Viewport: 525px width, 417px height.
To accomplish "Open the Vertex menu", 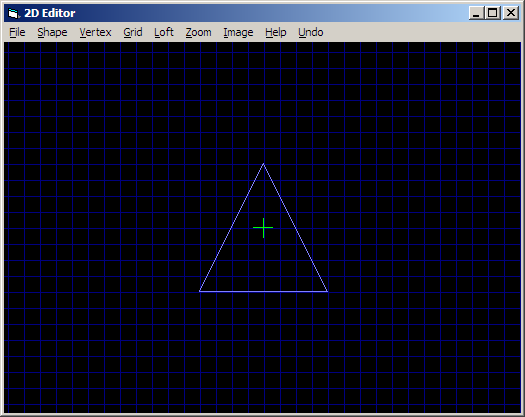I will click(95, 32).
